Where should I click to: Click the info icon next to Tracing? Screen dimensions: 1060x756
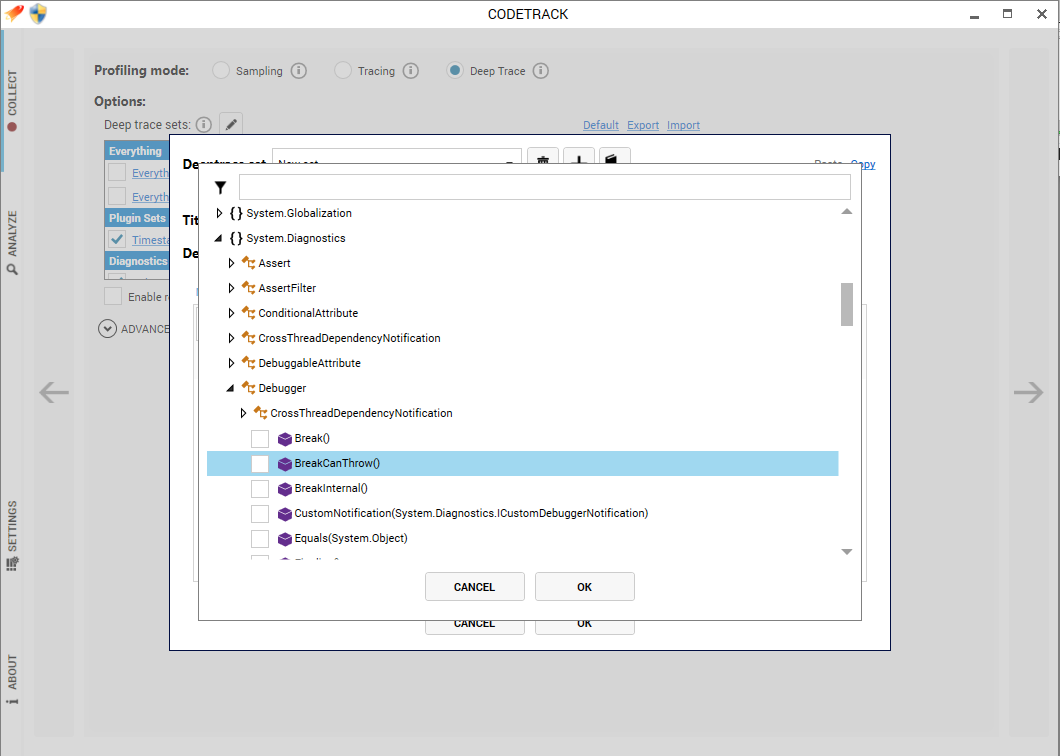(411, 71)
